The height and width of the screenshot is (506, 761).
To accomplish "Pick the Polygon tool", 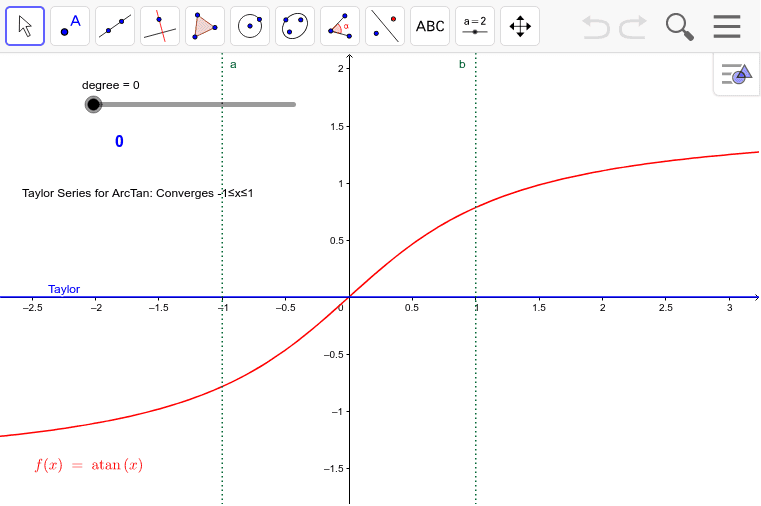I will (205, 26).
